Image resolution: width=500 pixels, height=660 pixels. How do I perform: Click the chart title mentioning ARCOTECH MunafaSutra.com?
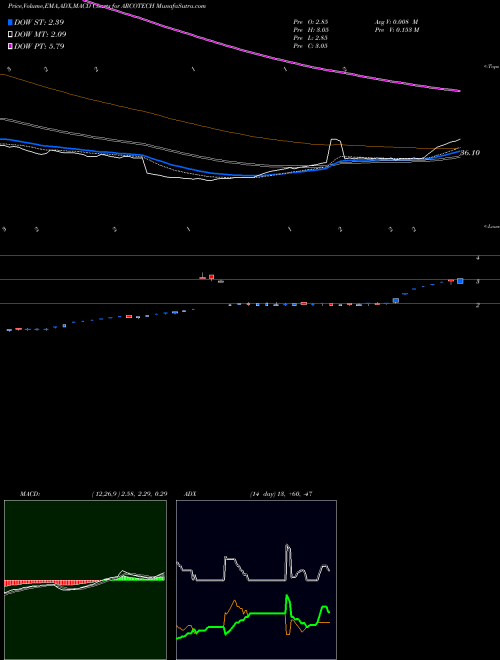[x=106, y=7]
